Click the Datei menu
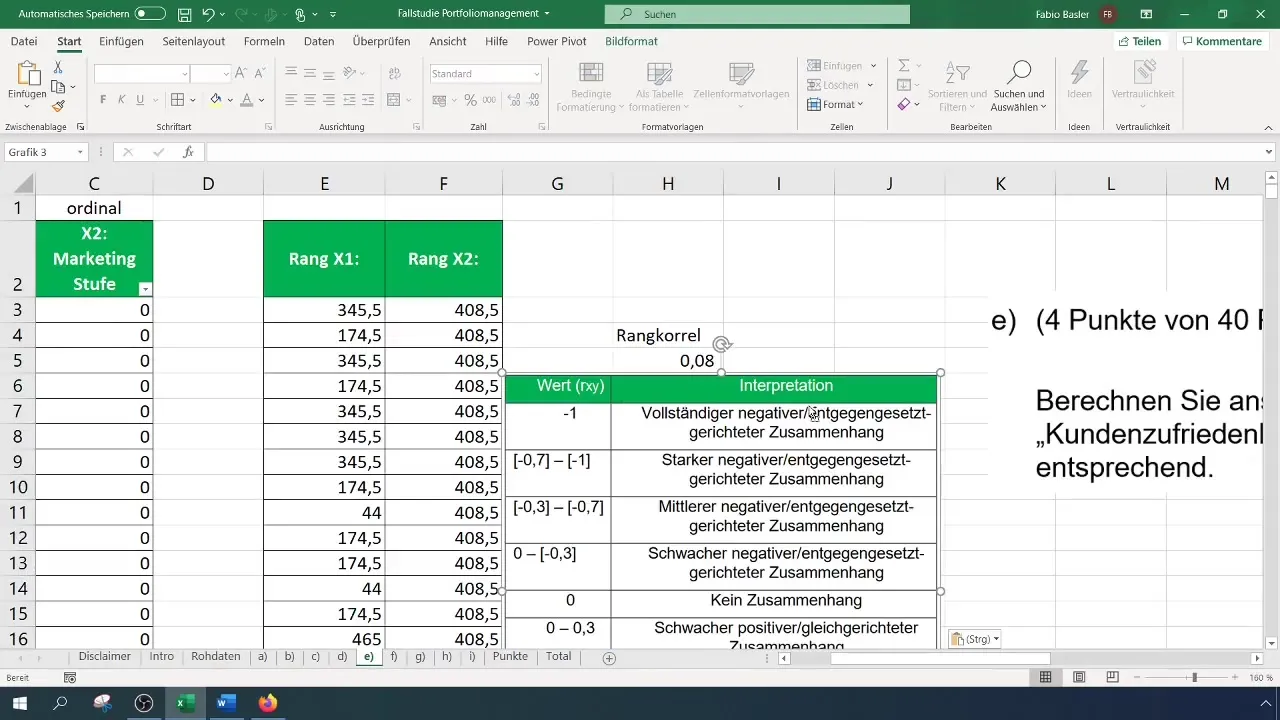Screen dimensions: 1280x720 (24, 41)
